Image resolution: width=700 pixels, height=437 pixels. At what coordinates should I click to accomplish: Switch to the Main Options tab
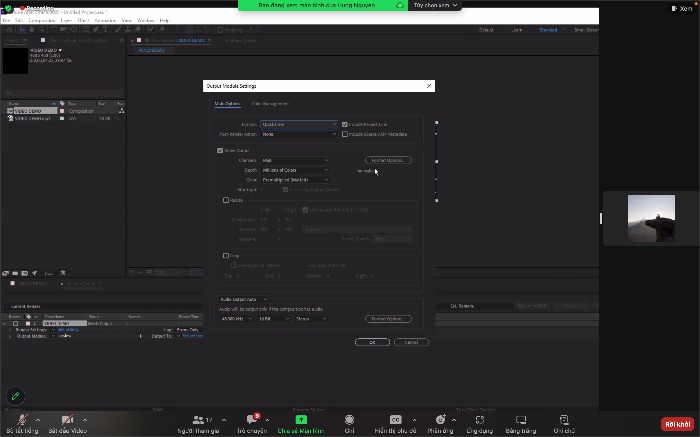tap(227, 104)
